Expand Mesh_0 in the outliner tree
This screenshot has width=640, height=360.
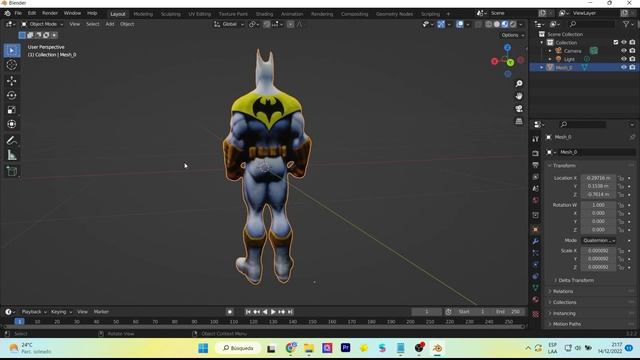tap(542, 67)
